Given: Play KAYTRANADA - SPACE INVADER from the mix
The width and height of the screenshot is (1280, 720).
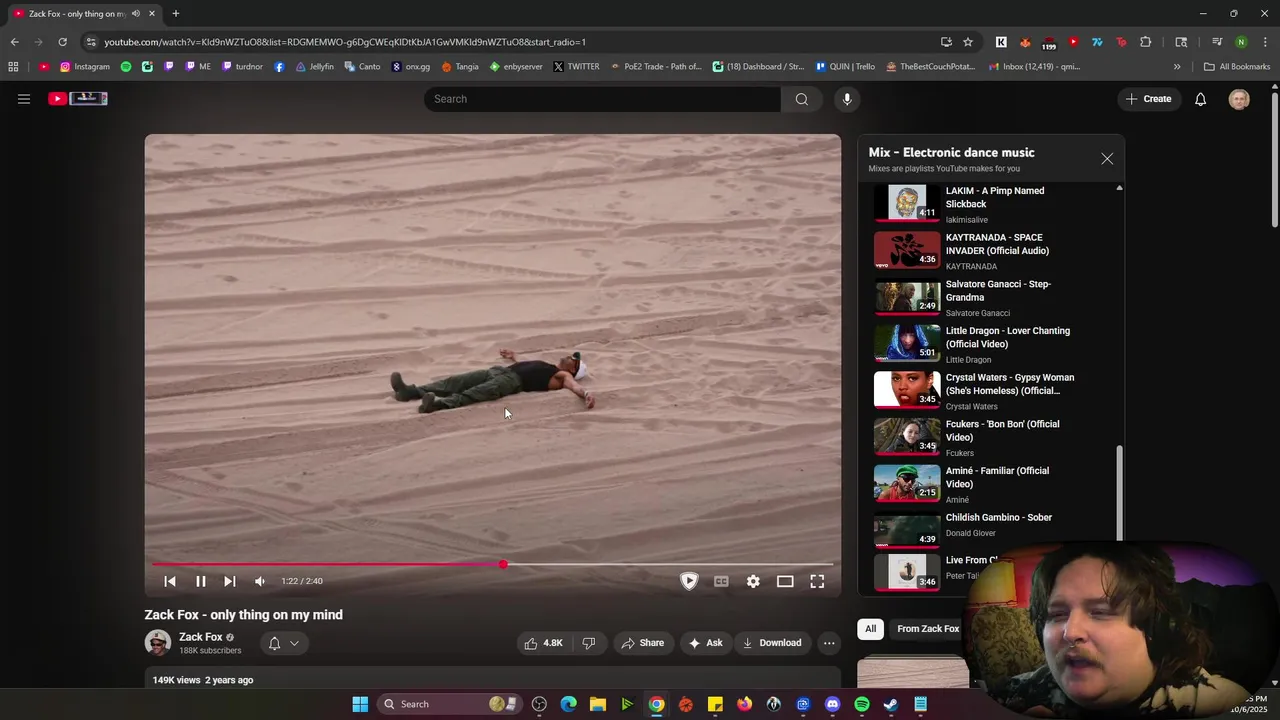Looking at the screenshot, I should pyautogui.click(x=994, y=250).
